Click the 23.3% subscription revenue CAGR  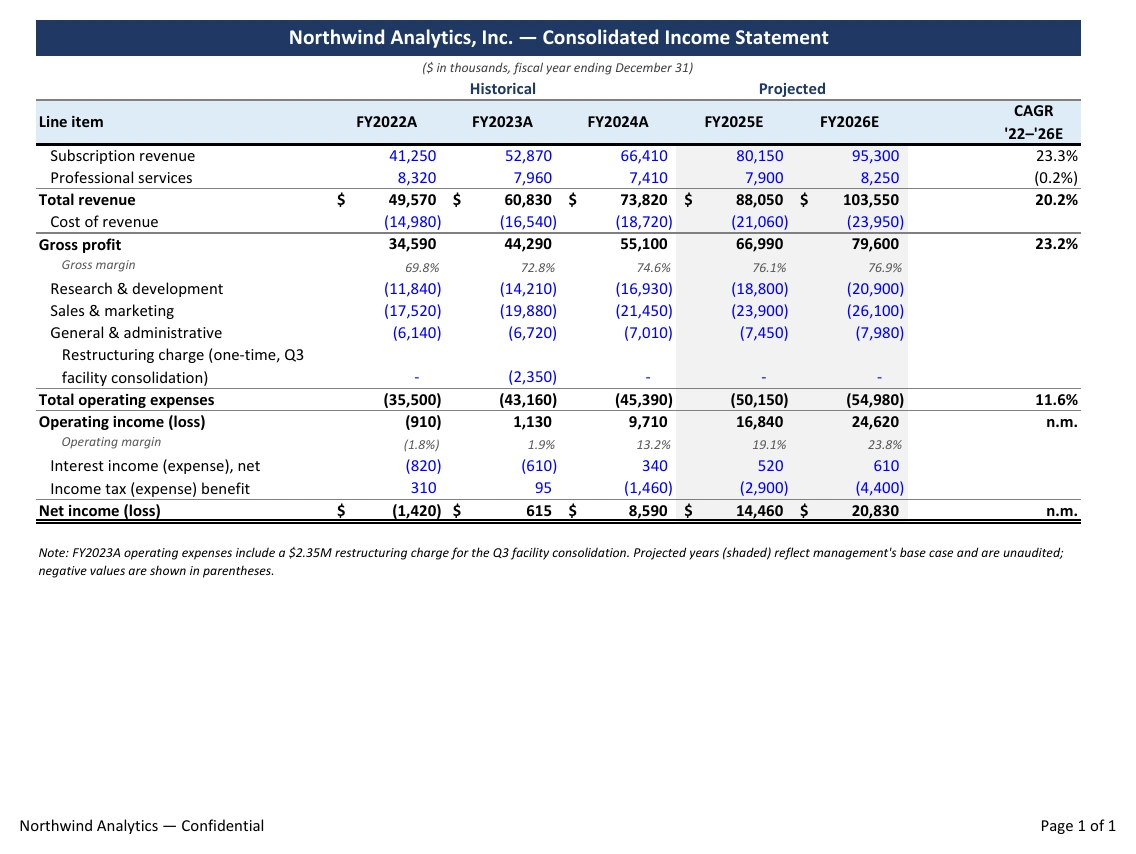coord(1056,156)
